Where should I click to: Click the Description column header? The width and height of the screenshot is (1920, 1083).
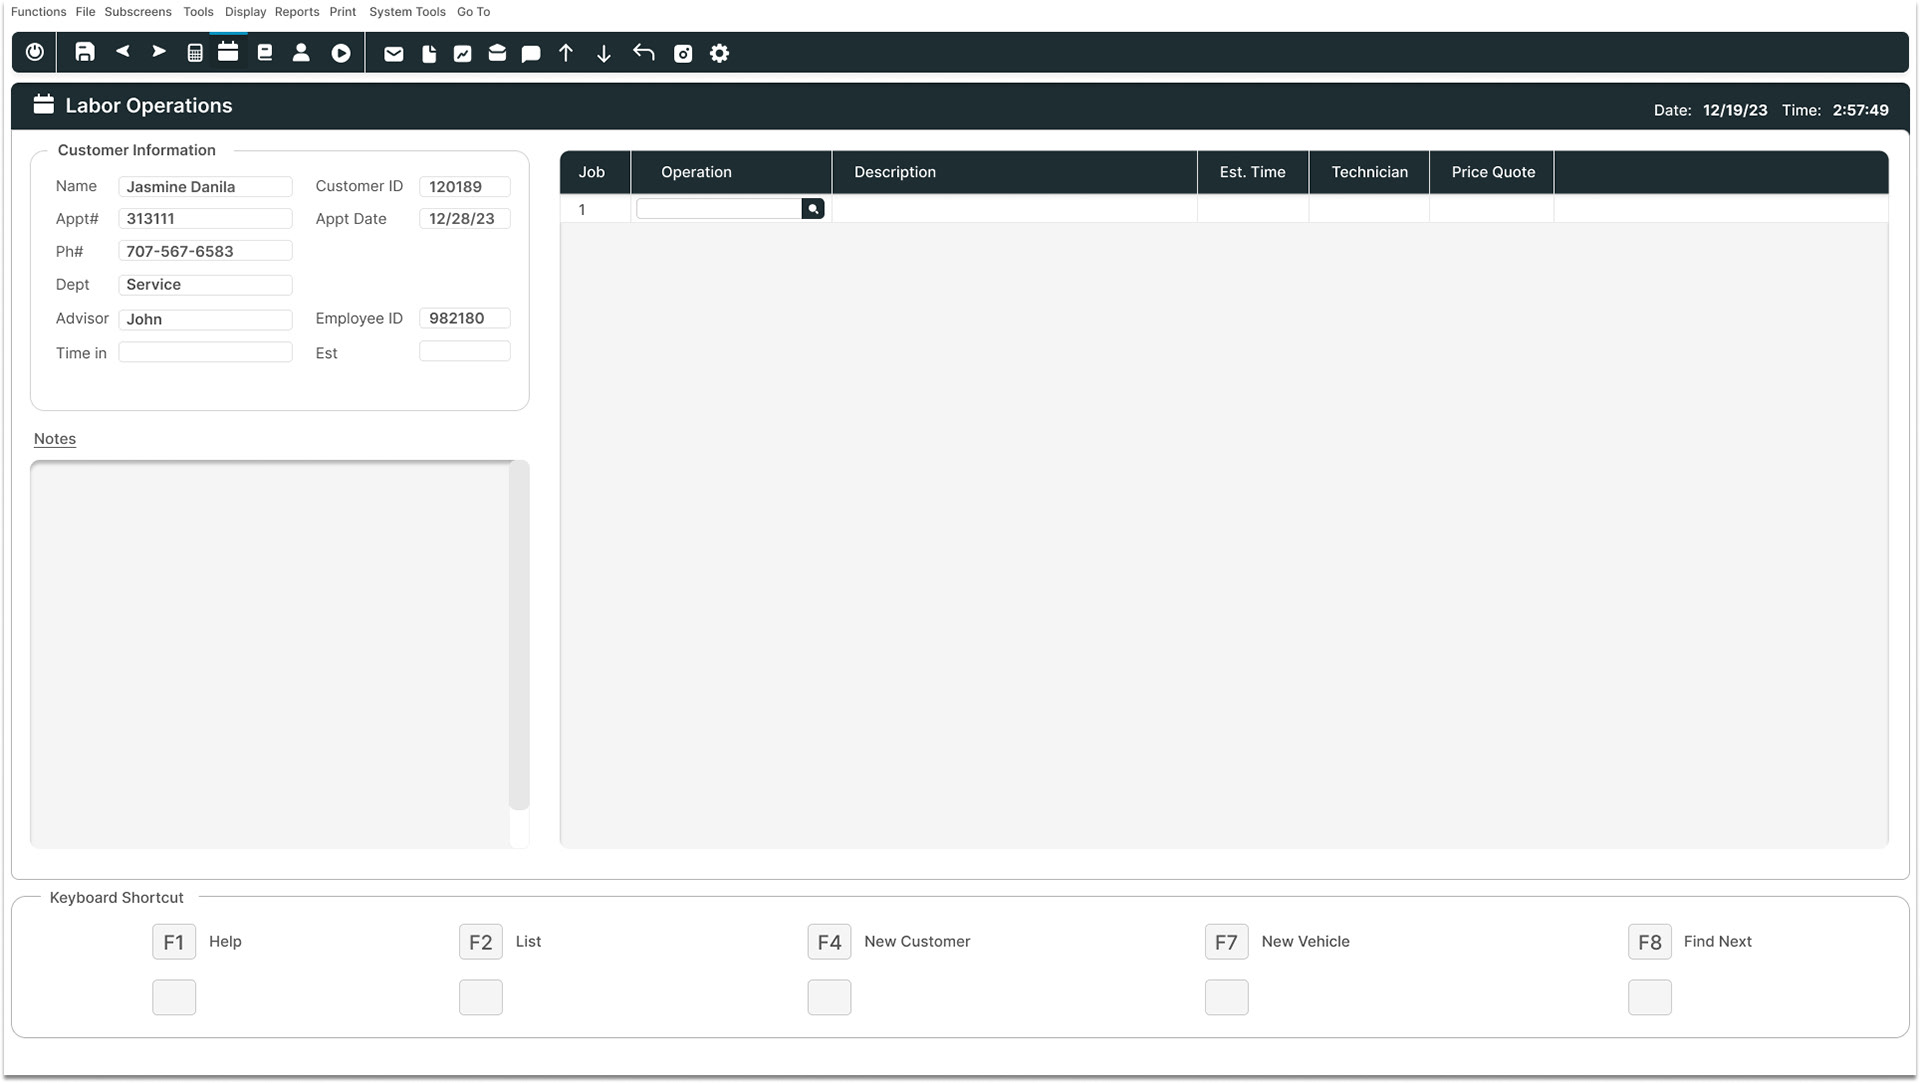coord(1014,172)
